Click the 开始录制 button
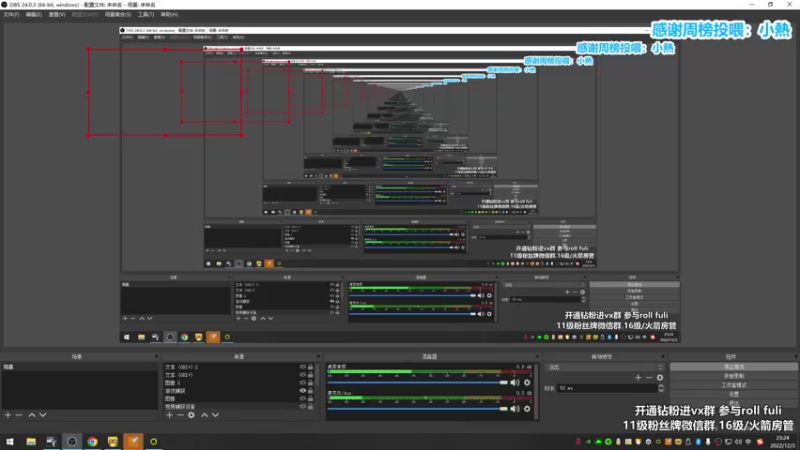This screenshot has height=450, width=800. (x=734, y=376)
